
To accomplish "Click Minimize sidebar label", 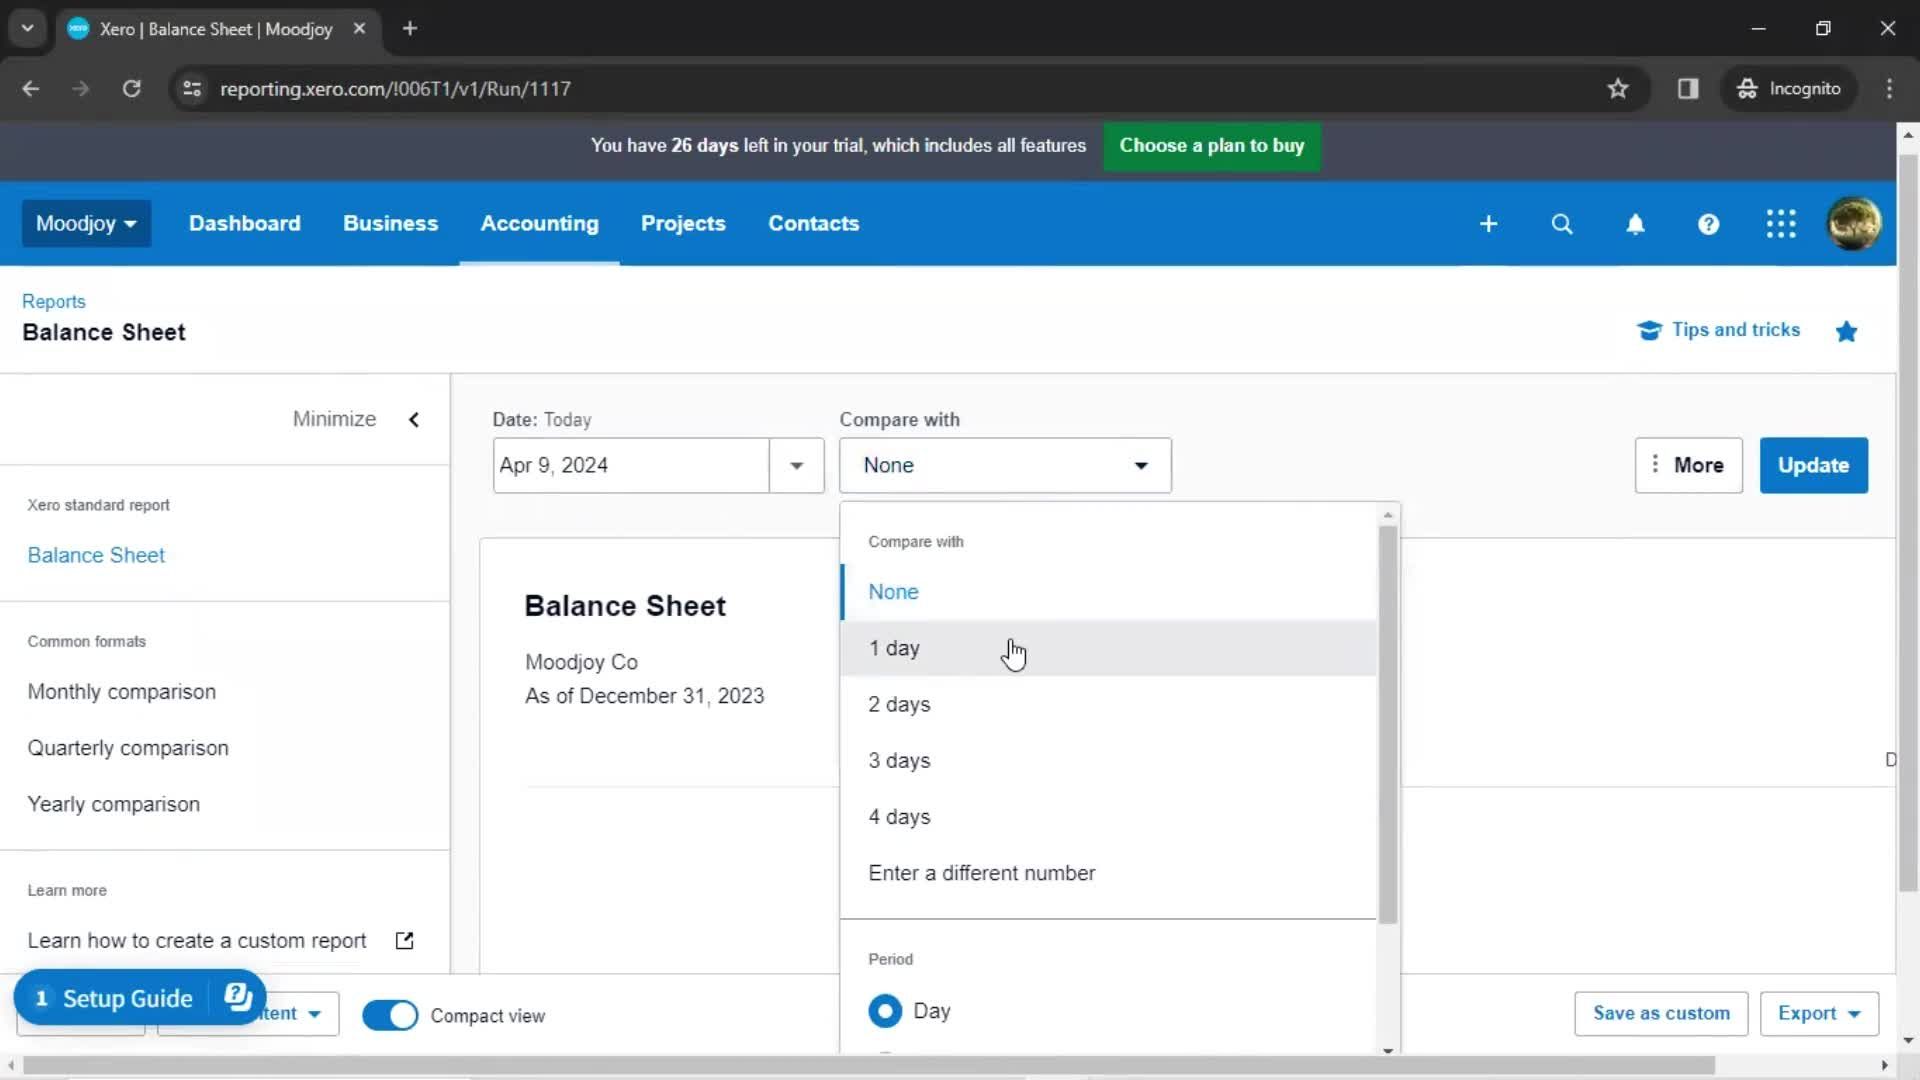I will click(334, 419).
